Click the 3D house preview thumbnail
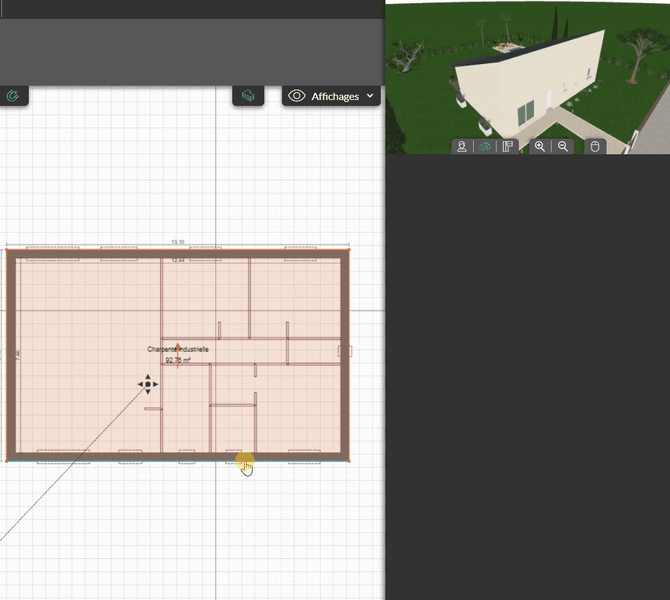The width and height of the screenshot is (670, 600). (x=527, y=70)
